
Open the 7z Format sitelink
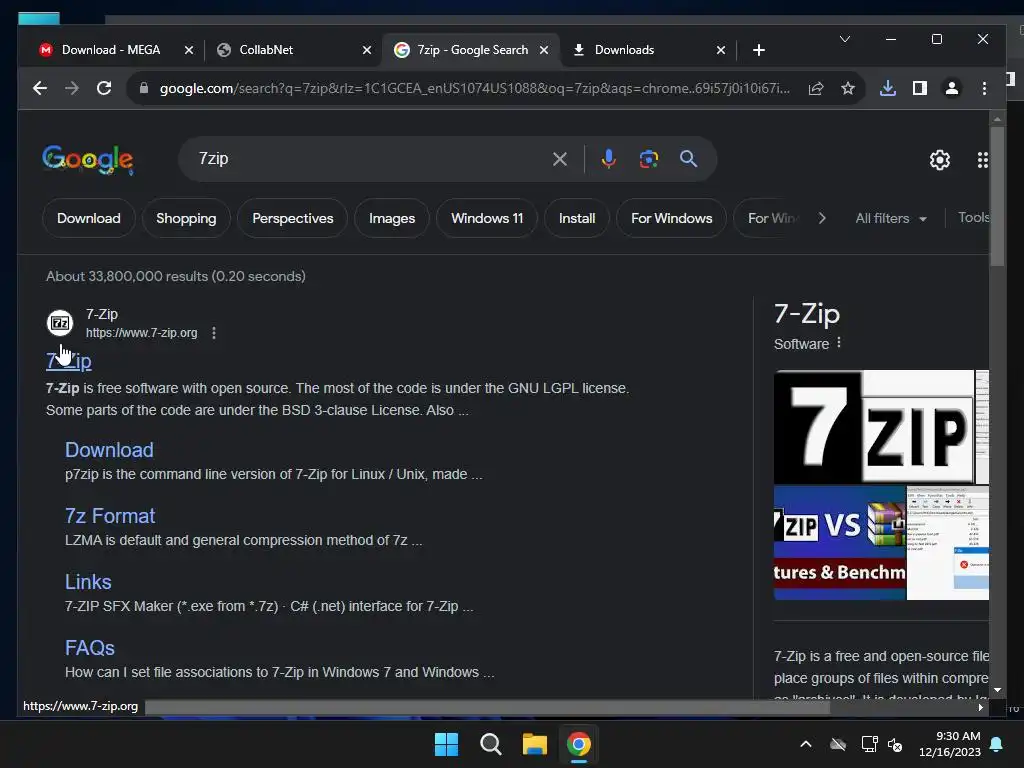pyautogui.click(x=110, y=516)
